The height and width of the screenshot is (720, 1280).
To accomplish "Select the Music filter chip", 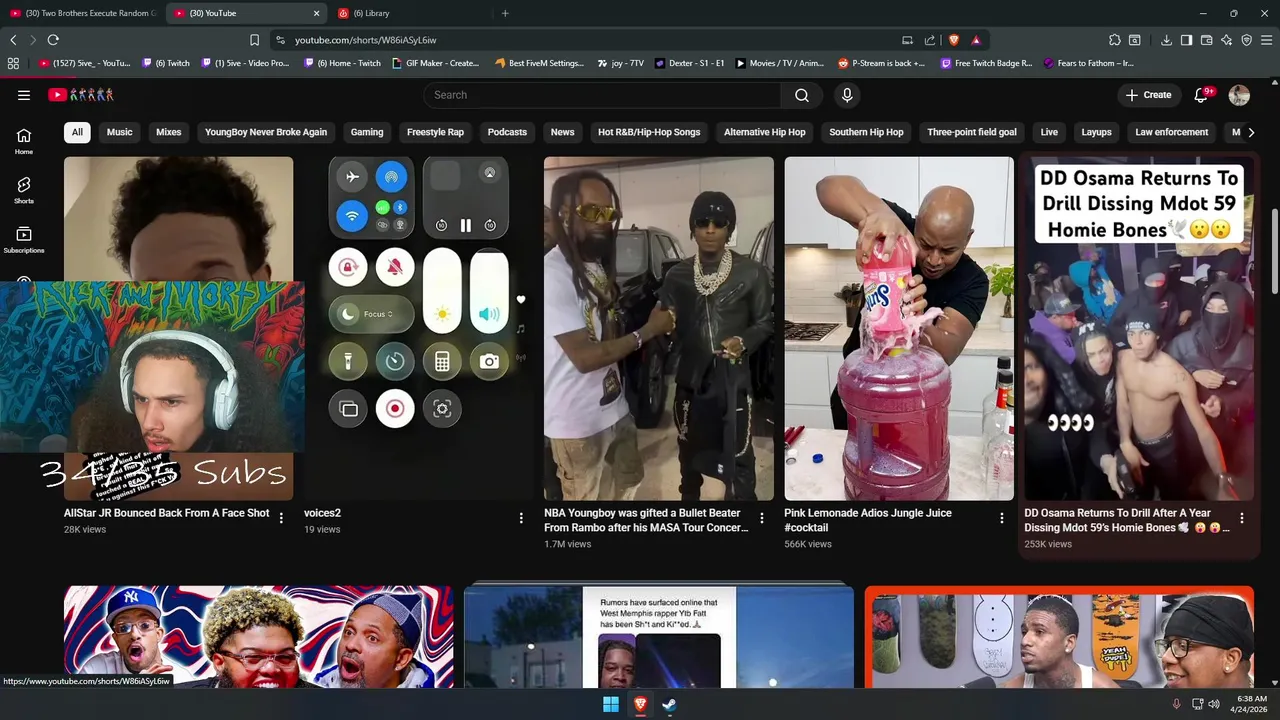I will click(x=120, y=132).
